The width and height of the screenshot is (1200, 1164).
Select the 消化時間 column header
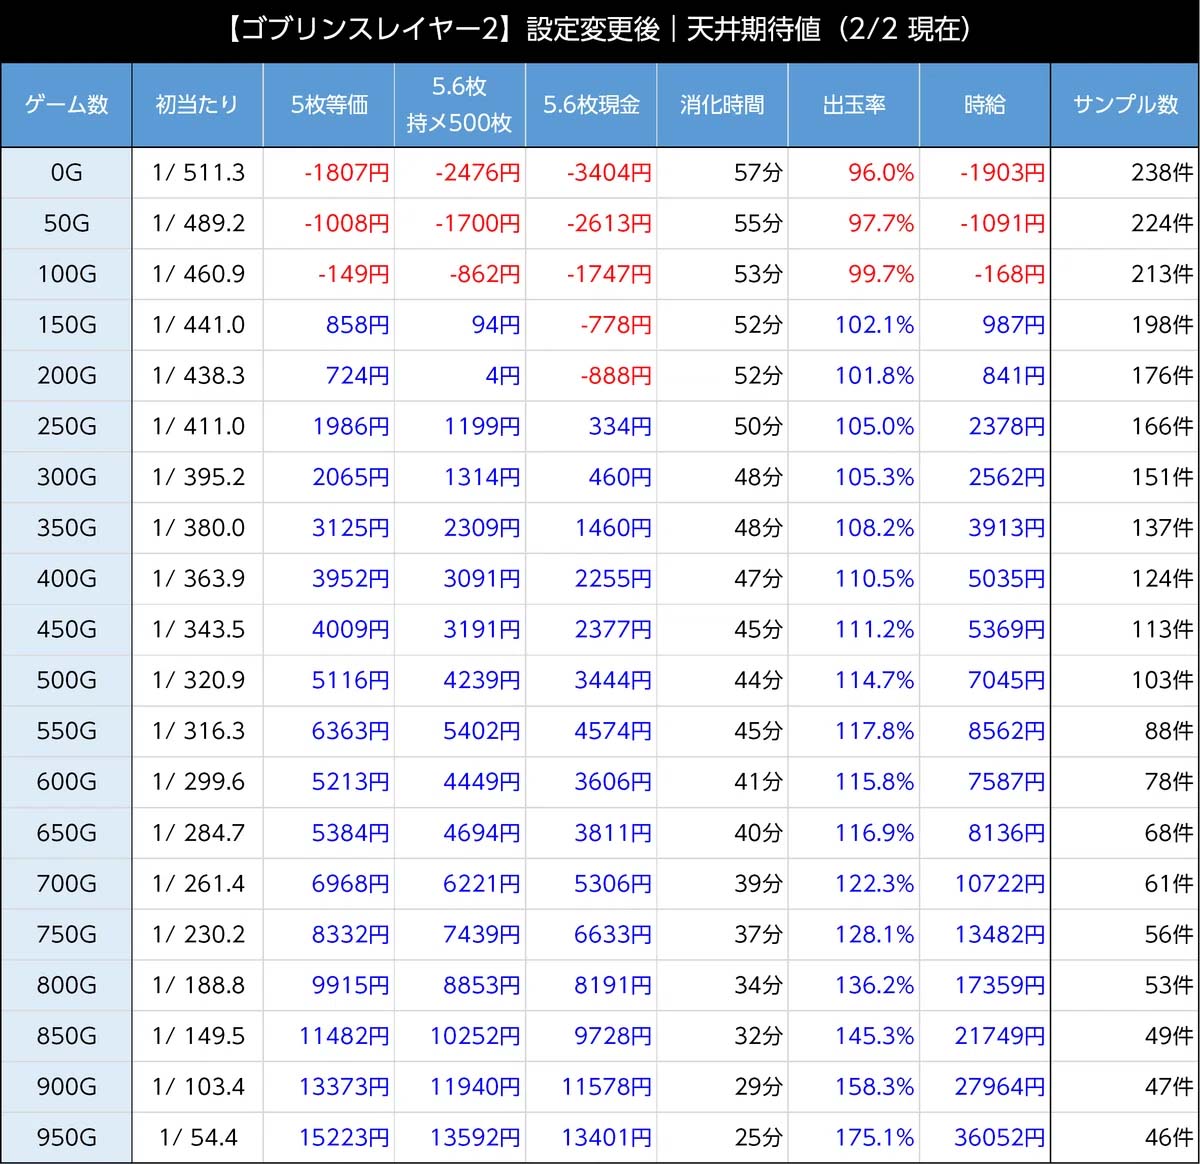pos(722,105)
